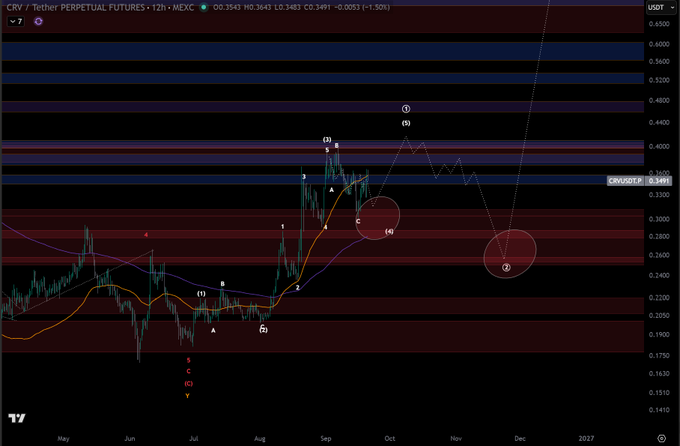The image size is (680, 446).
Task: Click the 0.6500 price axis value
Action: coord(659,24)
